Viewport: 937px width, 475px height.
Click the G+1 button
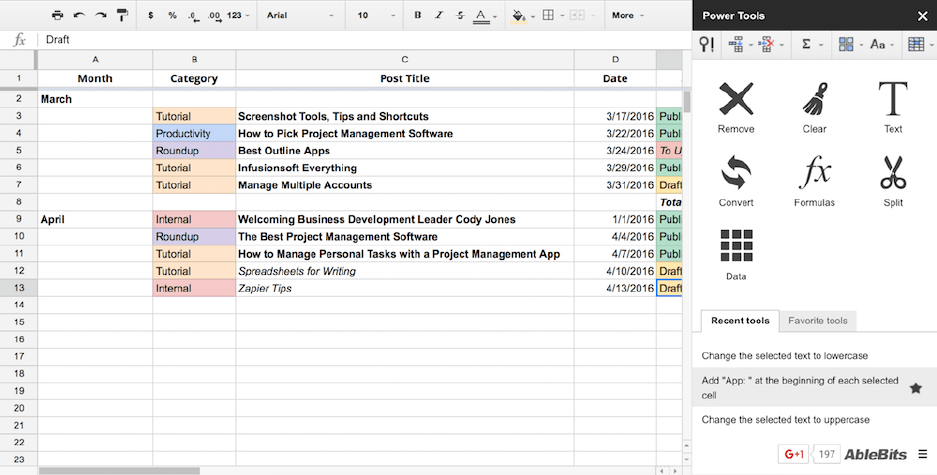[x=793, y=454]
